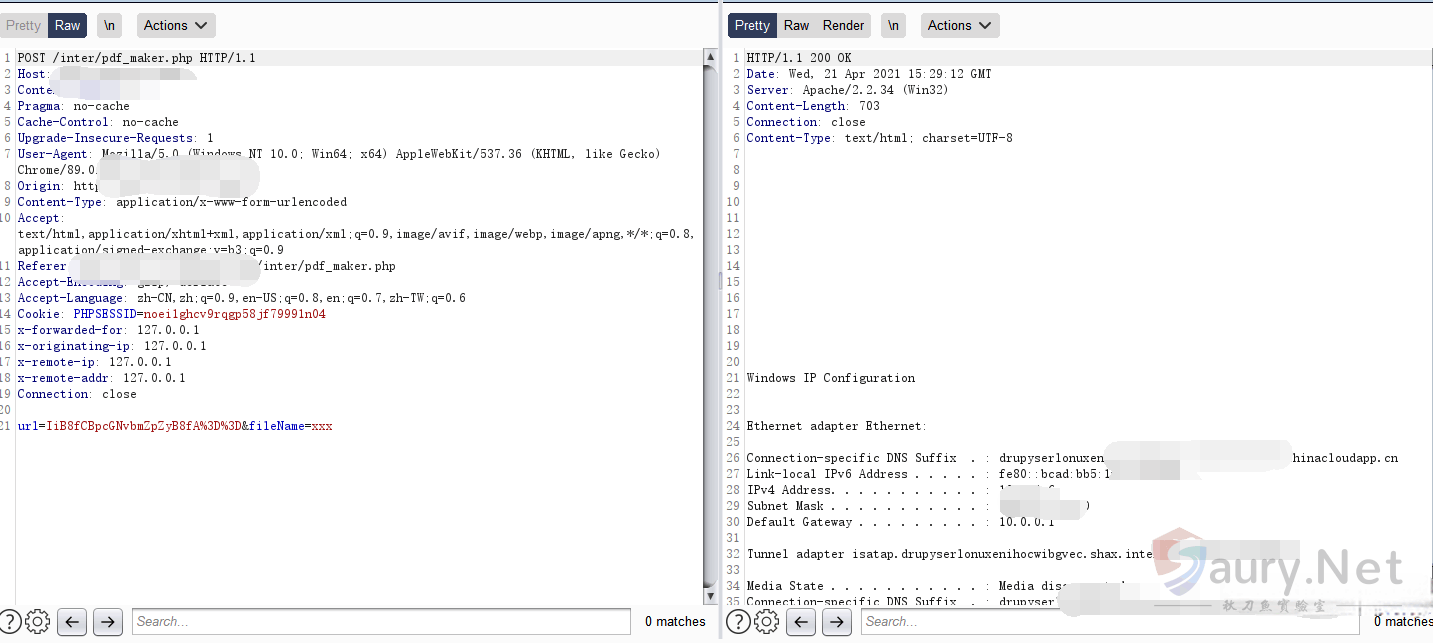Expand the response Actions dropdown
1433x643 pixels.
[x=959, y=26]
